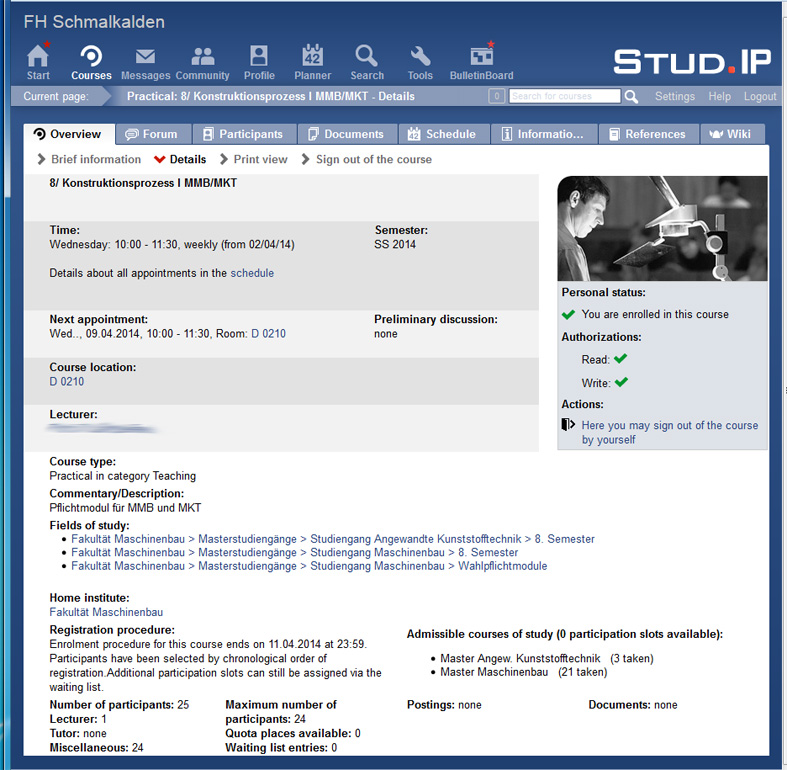The width and height of the screenshot is (787, 770).
Task: Click the FH Schmalkalden title
Action: (94, 22)
